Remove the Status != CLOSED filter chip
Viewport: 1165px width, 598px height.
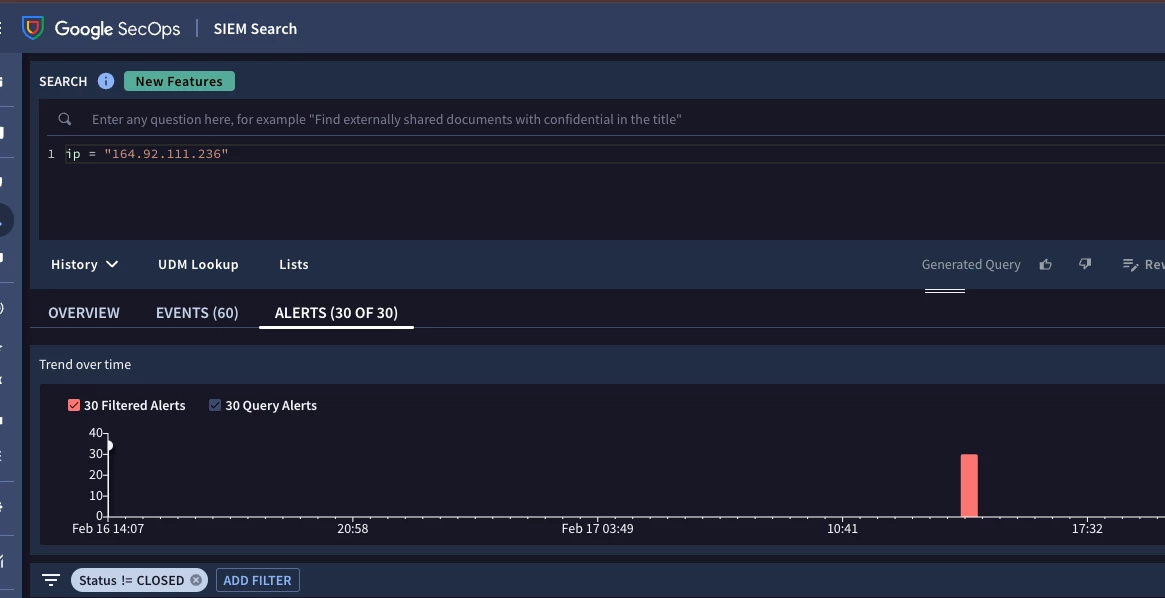[x=196, y=580]
